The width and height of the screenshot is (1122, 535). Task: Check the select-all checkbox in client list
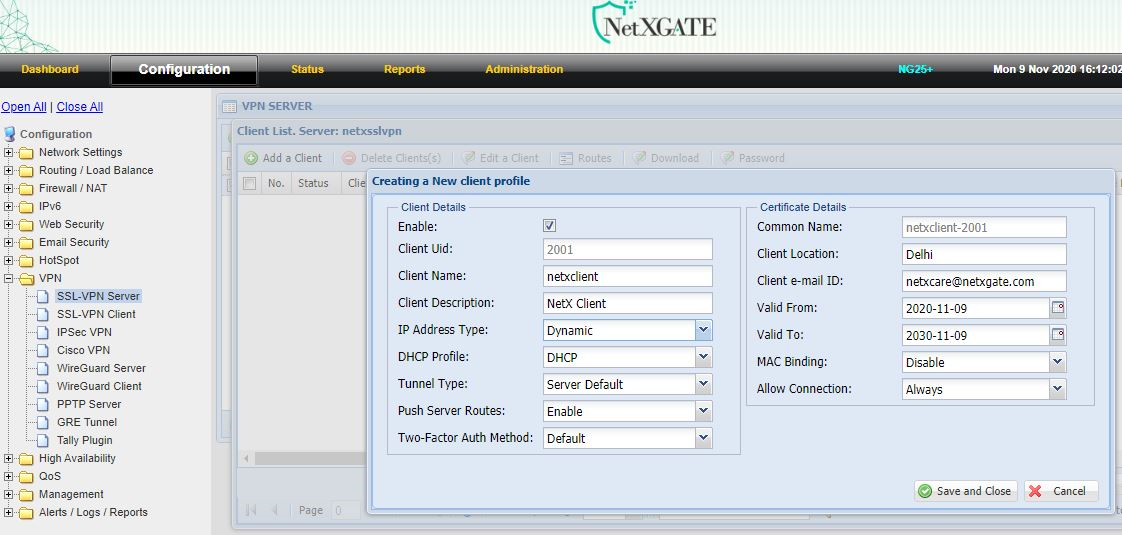(249, 183)
